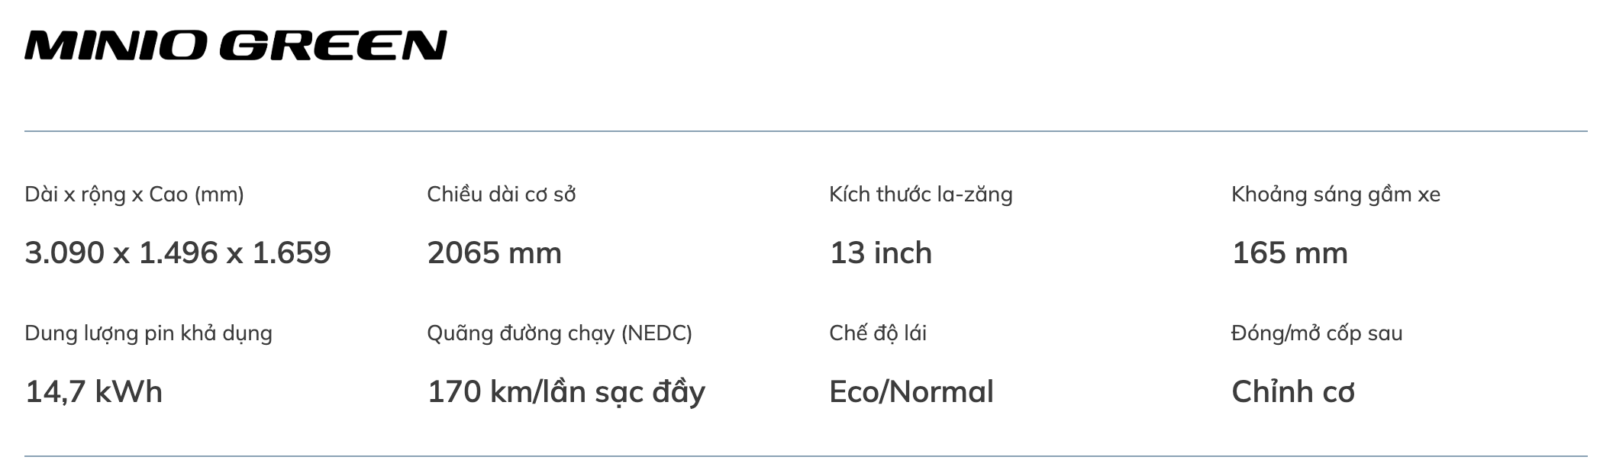This screenshot has width=1600, height=473.
Task: Select the Dài x rộng x Cao label
Action: point(134,194)
